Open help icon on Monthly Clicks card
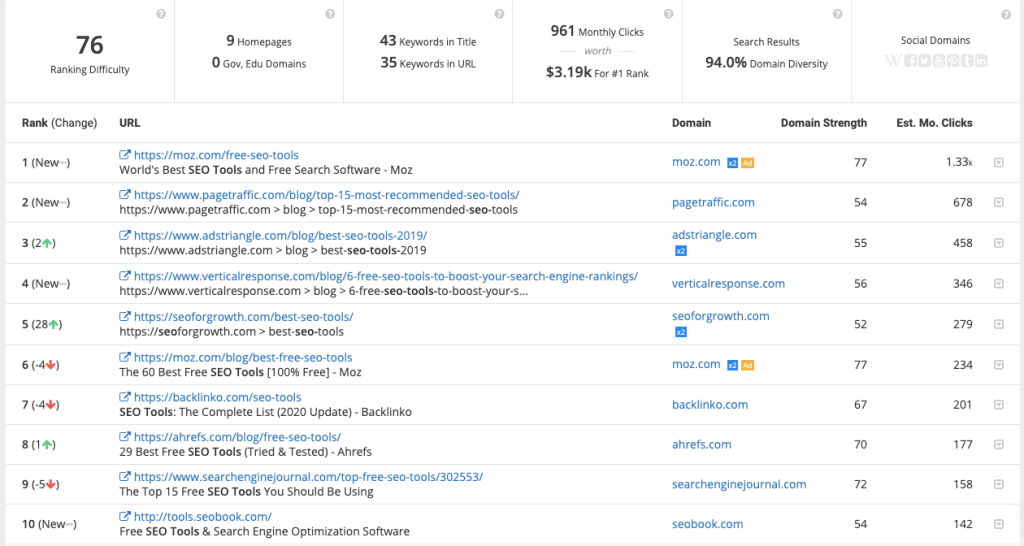 pyautogui.click(x=668, y=14)
